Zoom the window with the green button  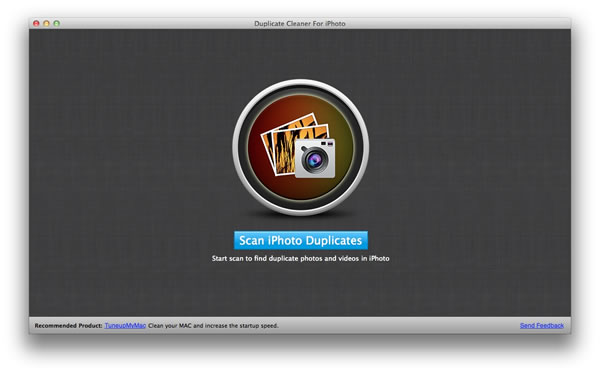click(x=57, y=23)
